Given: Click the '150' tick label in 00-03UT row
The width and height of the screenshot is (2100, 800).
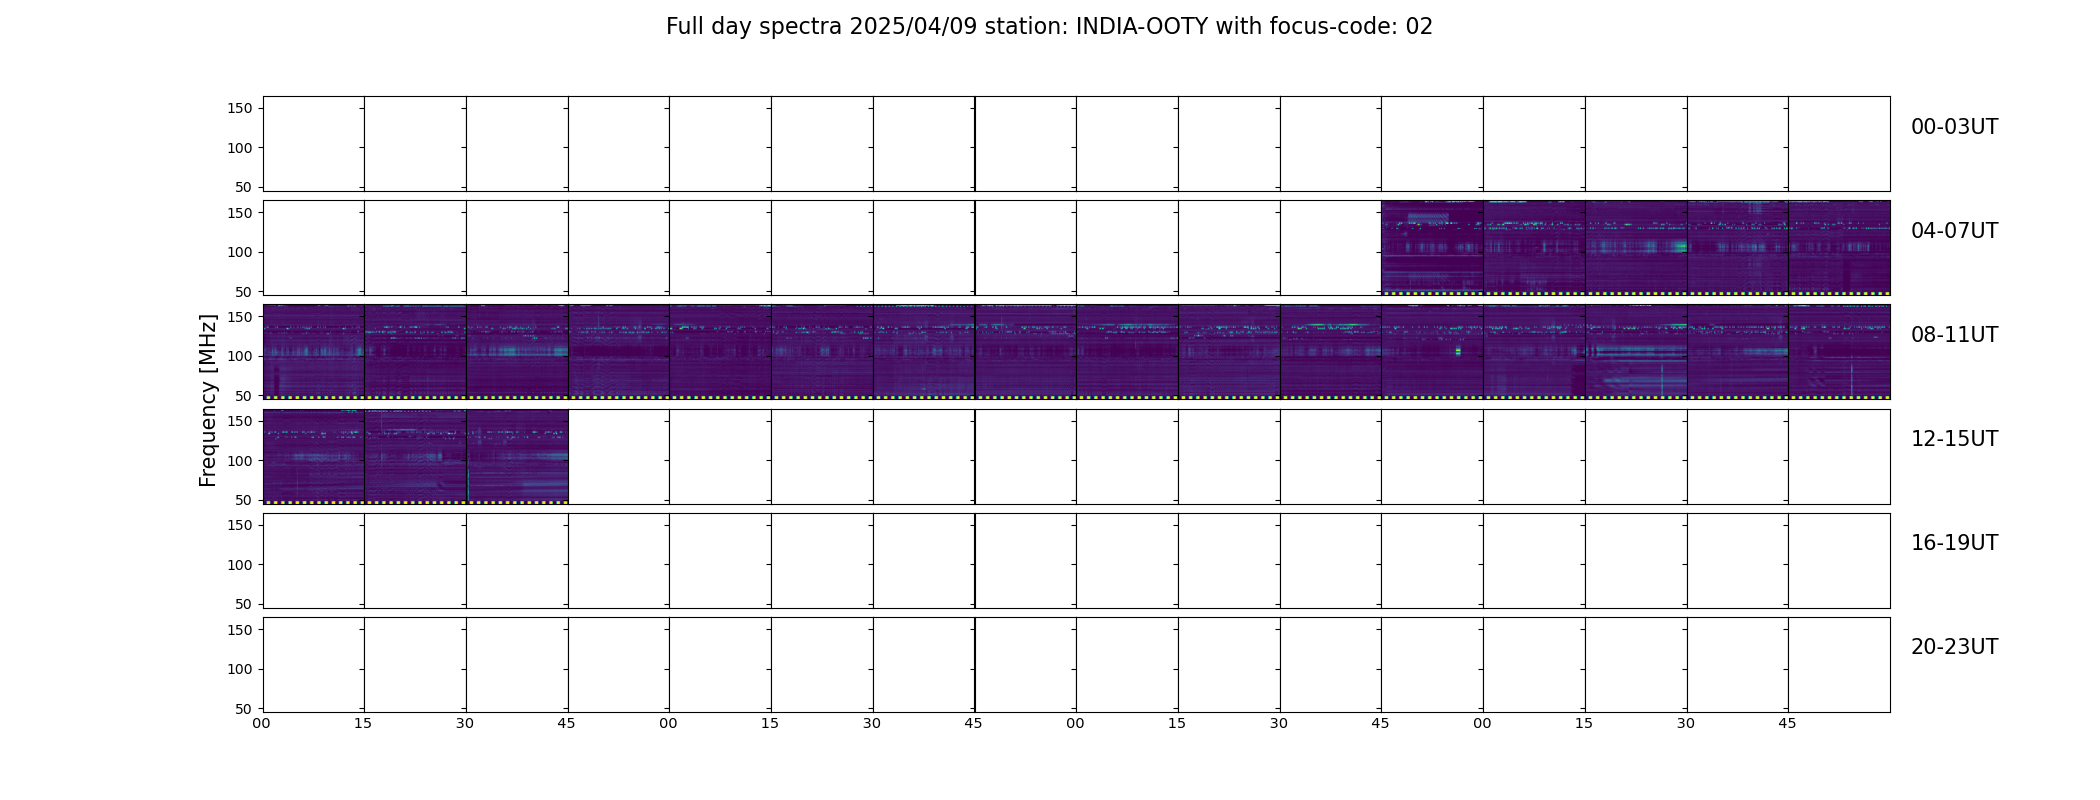Looking at the screenshot, I should click(x=240, y=109).
